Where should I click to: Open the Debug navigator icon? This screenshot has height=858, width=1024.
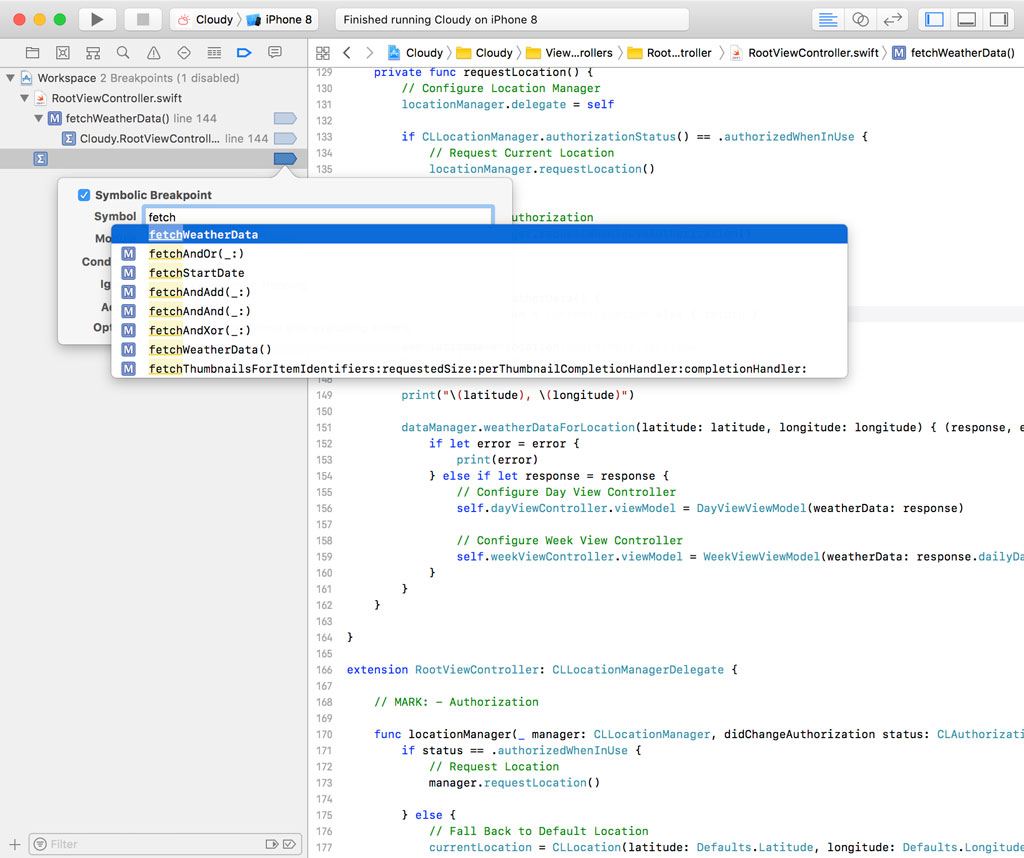point(212,52)
